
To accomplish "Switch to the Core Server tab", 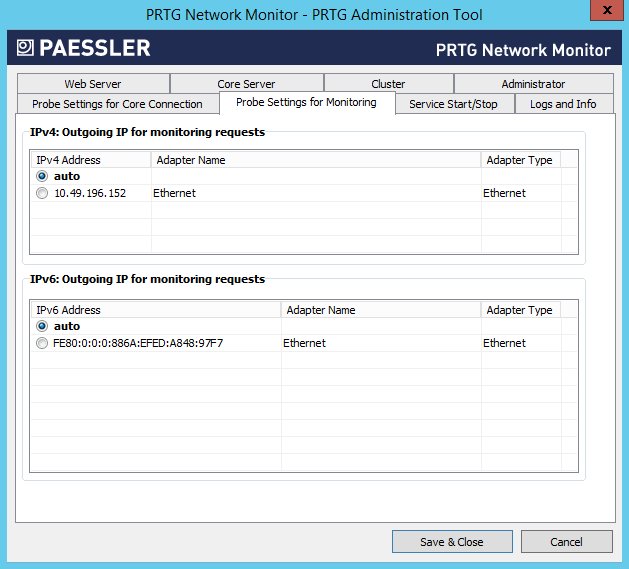I will pos(246,84).
